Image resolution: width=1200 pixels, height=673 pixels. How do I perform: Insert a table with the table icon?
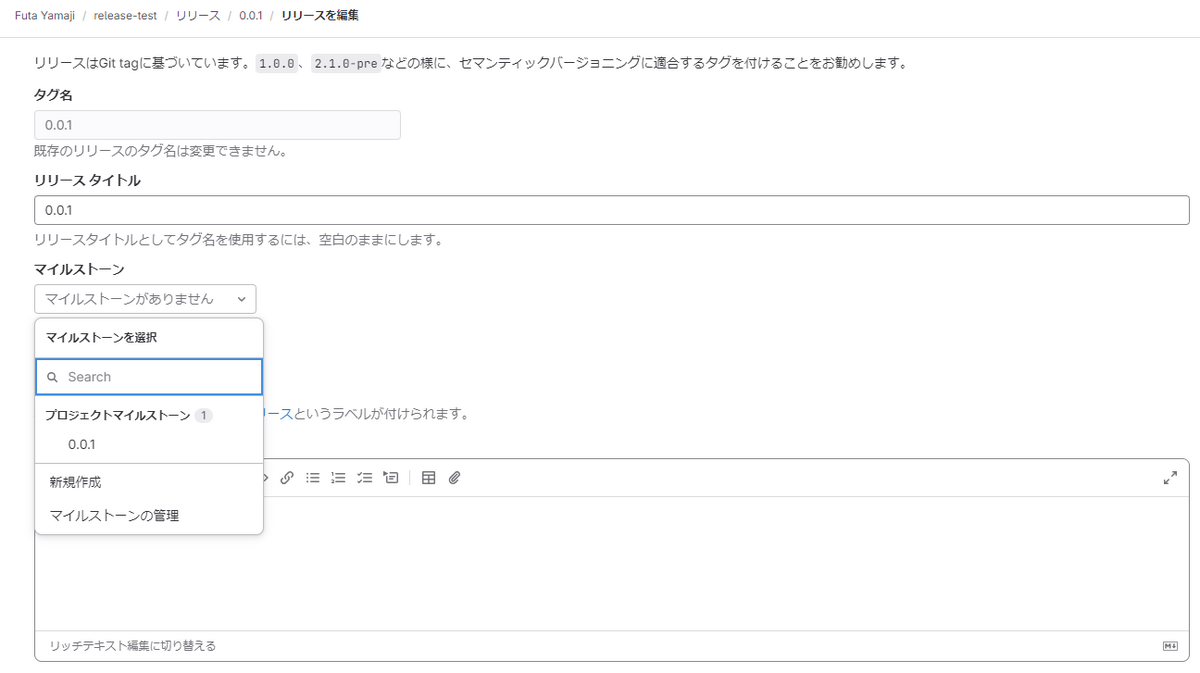(428, 478)
